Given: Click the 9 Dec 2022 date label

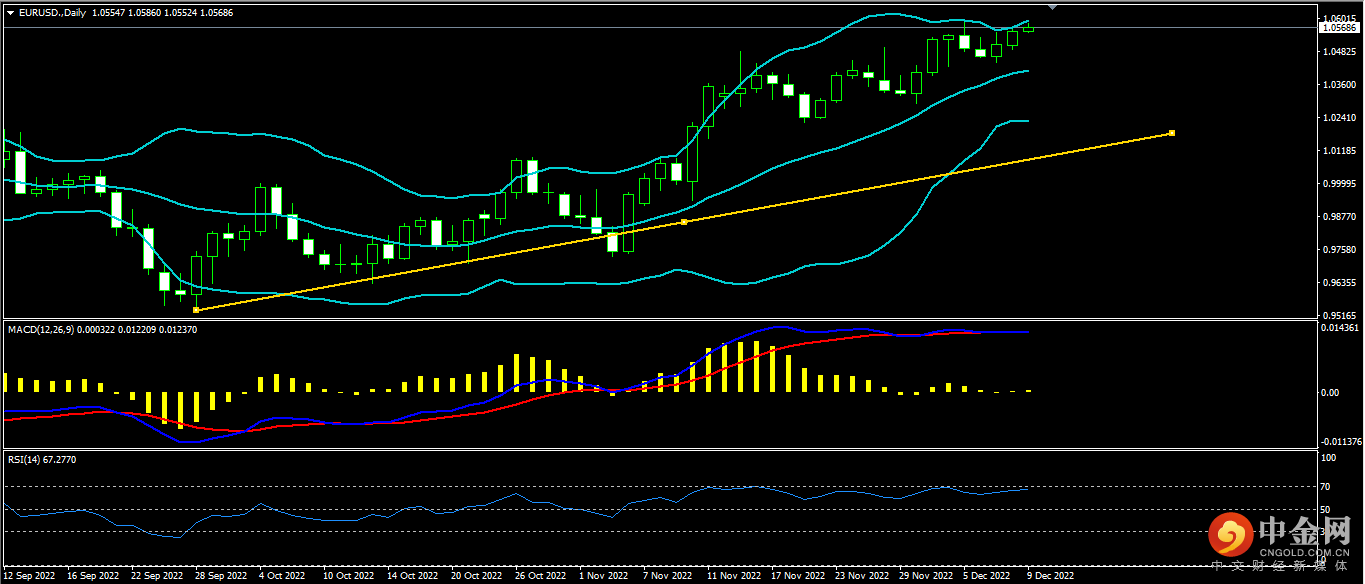Looking at the screenshot, I should [x=1050, y=576].
